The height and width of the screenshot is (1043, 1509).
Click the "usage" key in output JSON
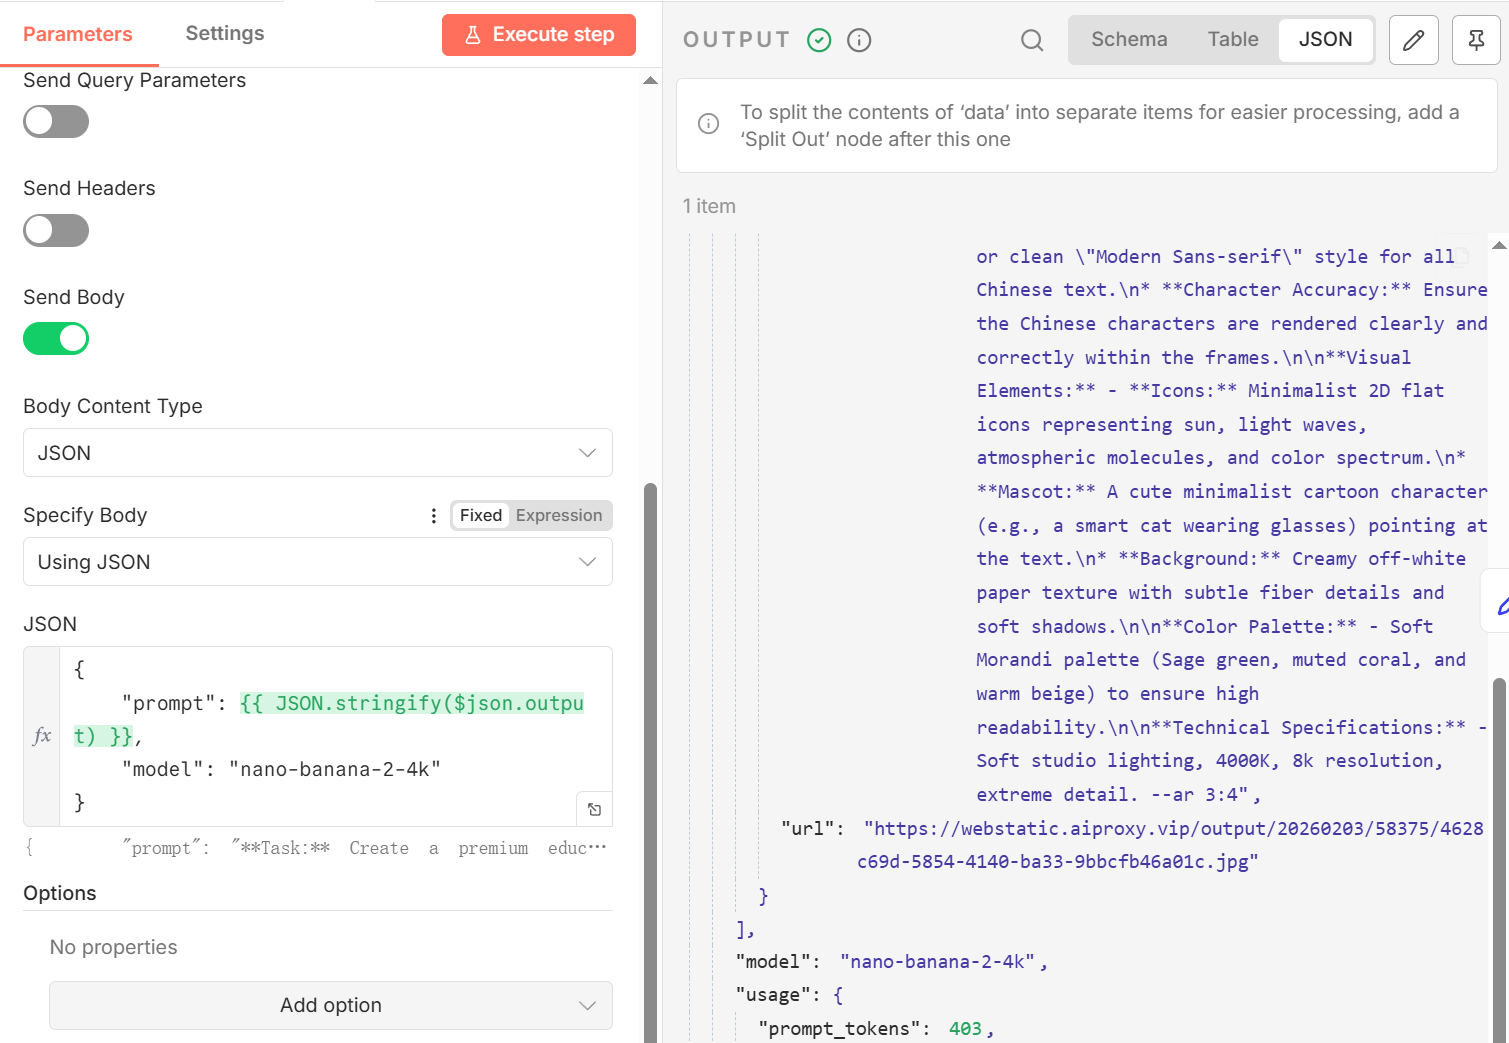coord(774,995)
